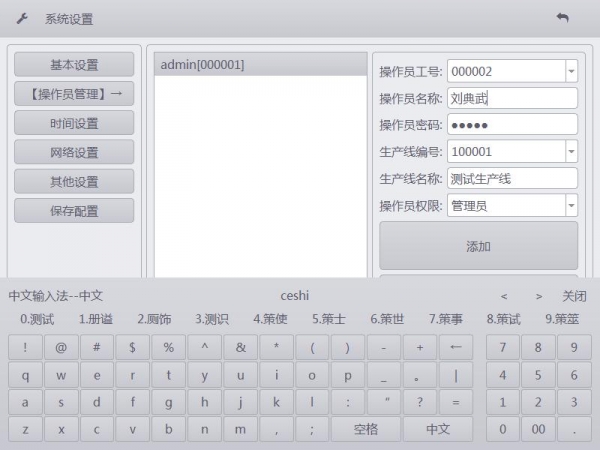Click the 添加 button
600x450 pixels.
click(478, 246)
